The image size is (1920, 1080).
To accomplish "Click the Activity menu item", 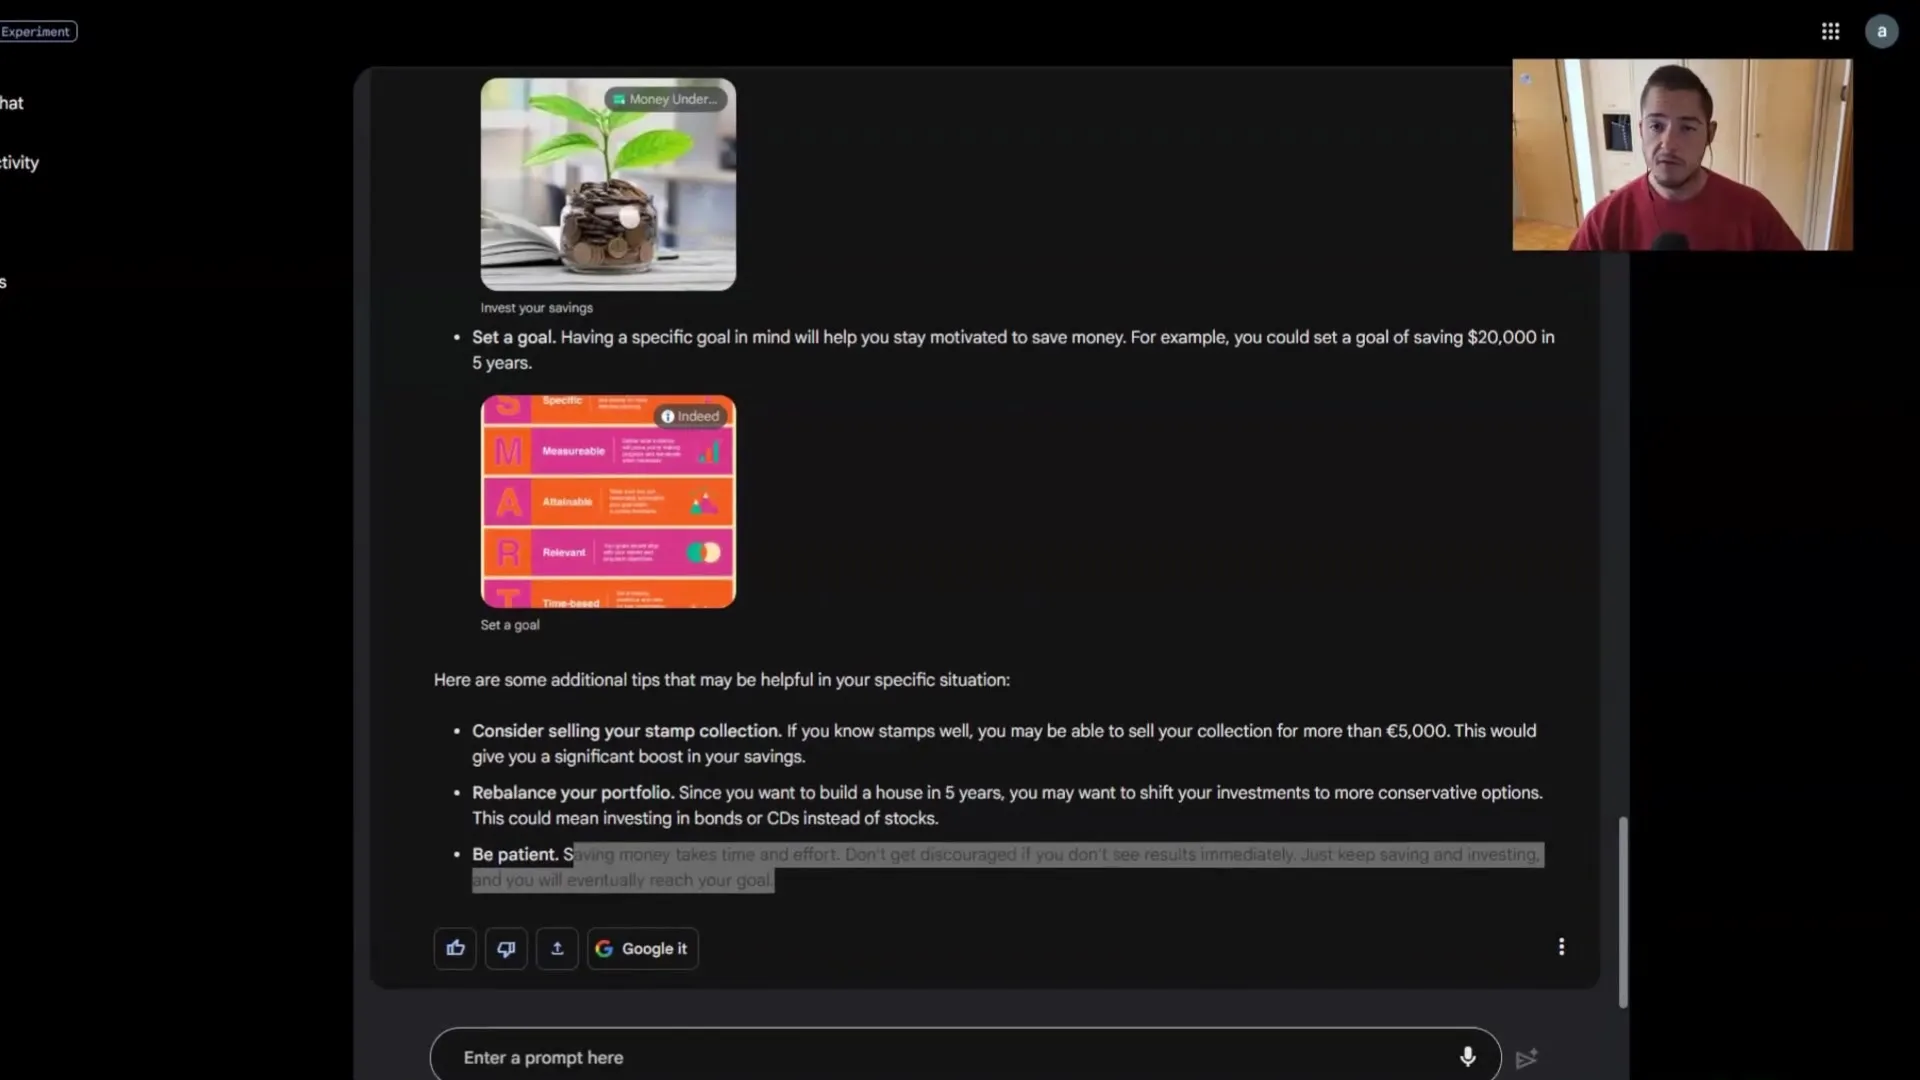I will 20,162.
